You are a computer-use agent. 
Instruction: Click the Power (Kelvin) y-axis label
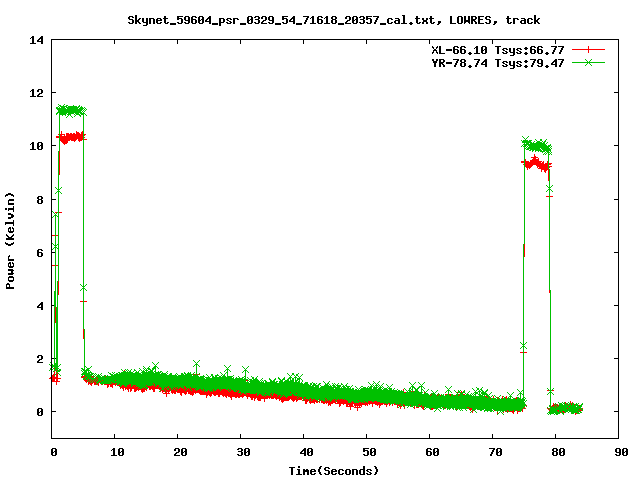(x=10, y=241)
